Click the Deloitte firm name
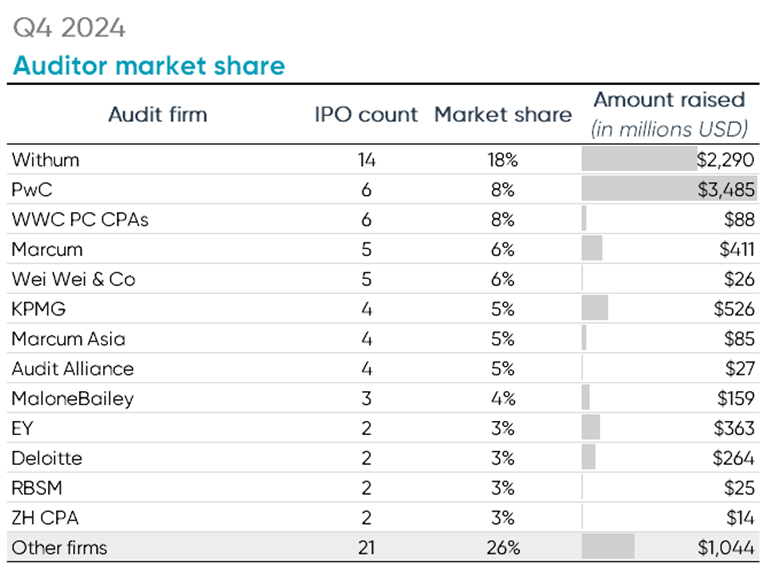Viewport: 771px width, 576px height. [47, 458]
